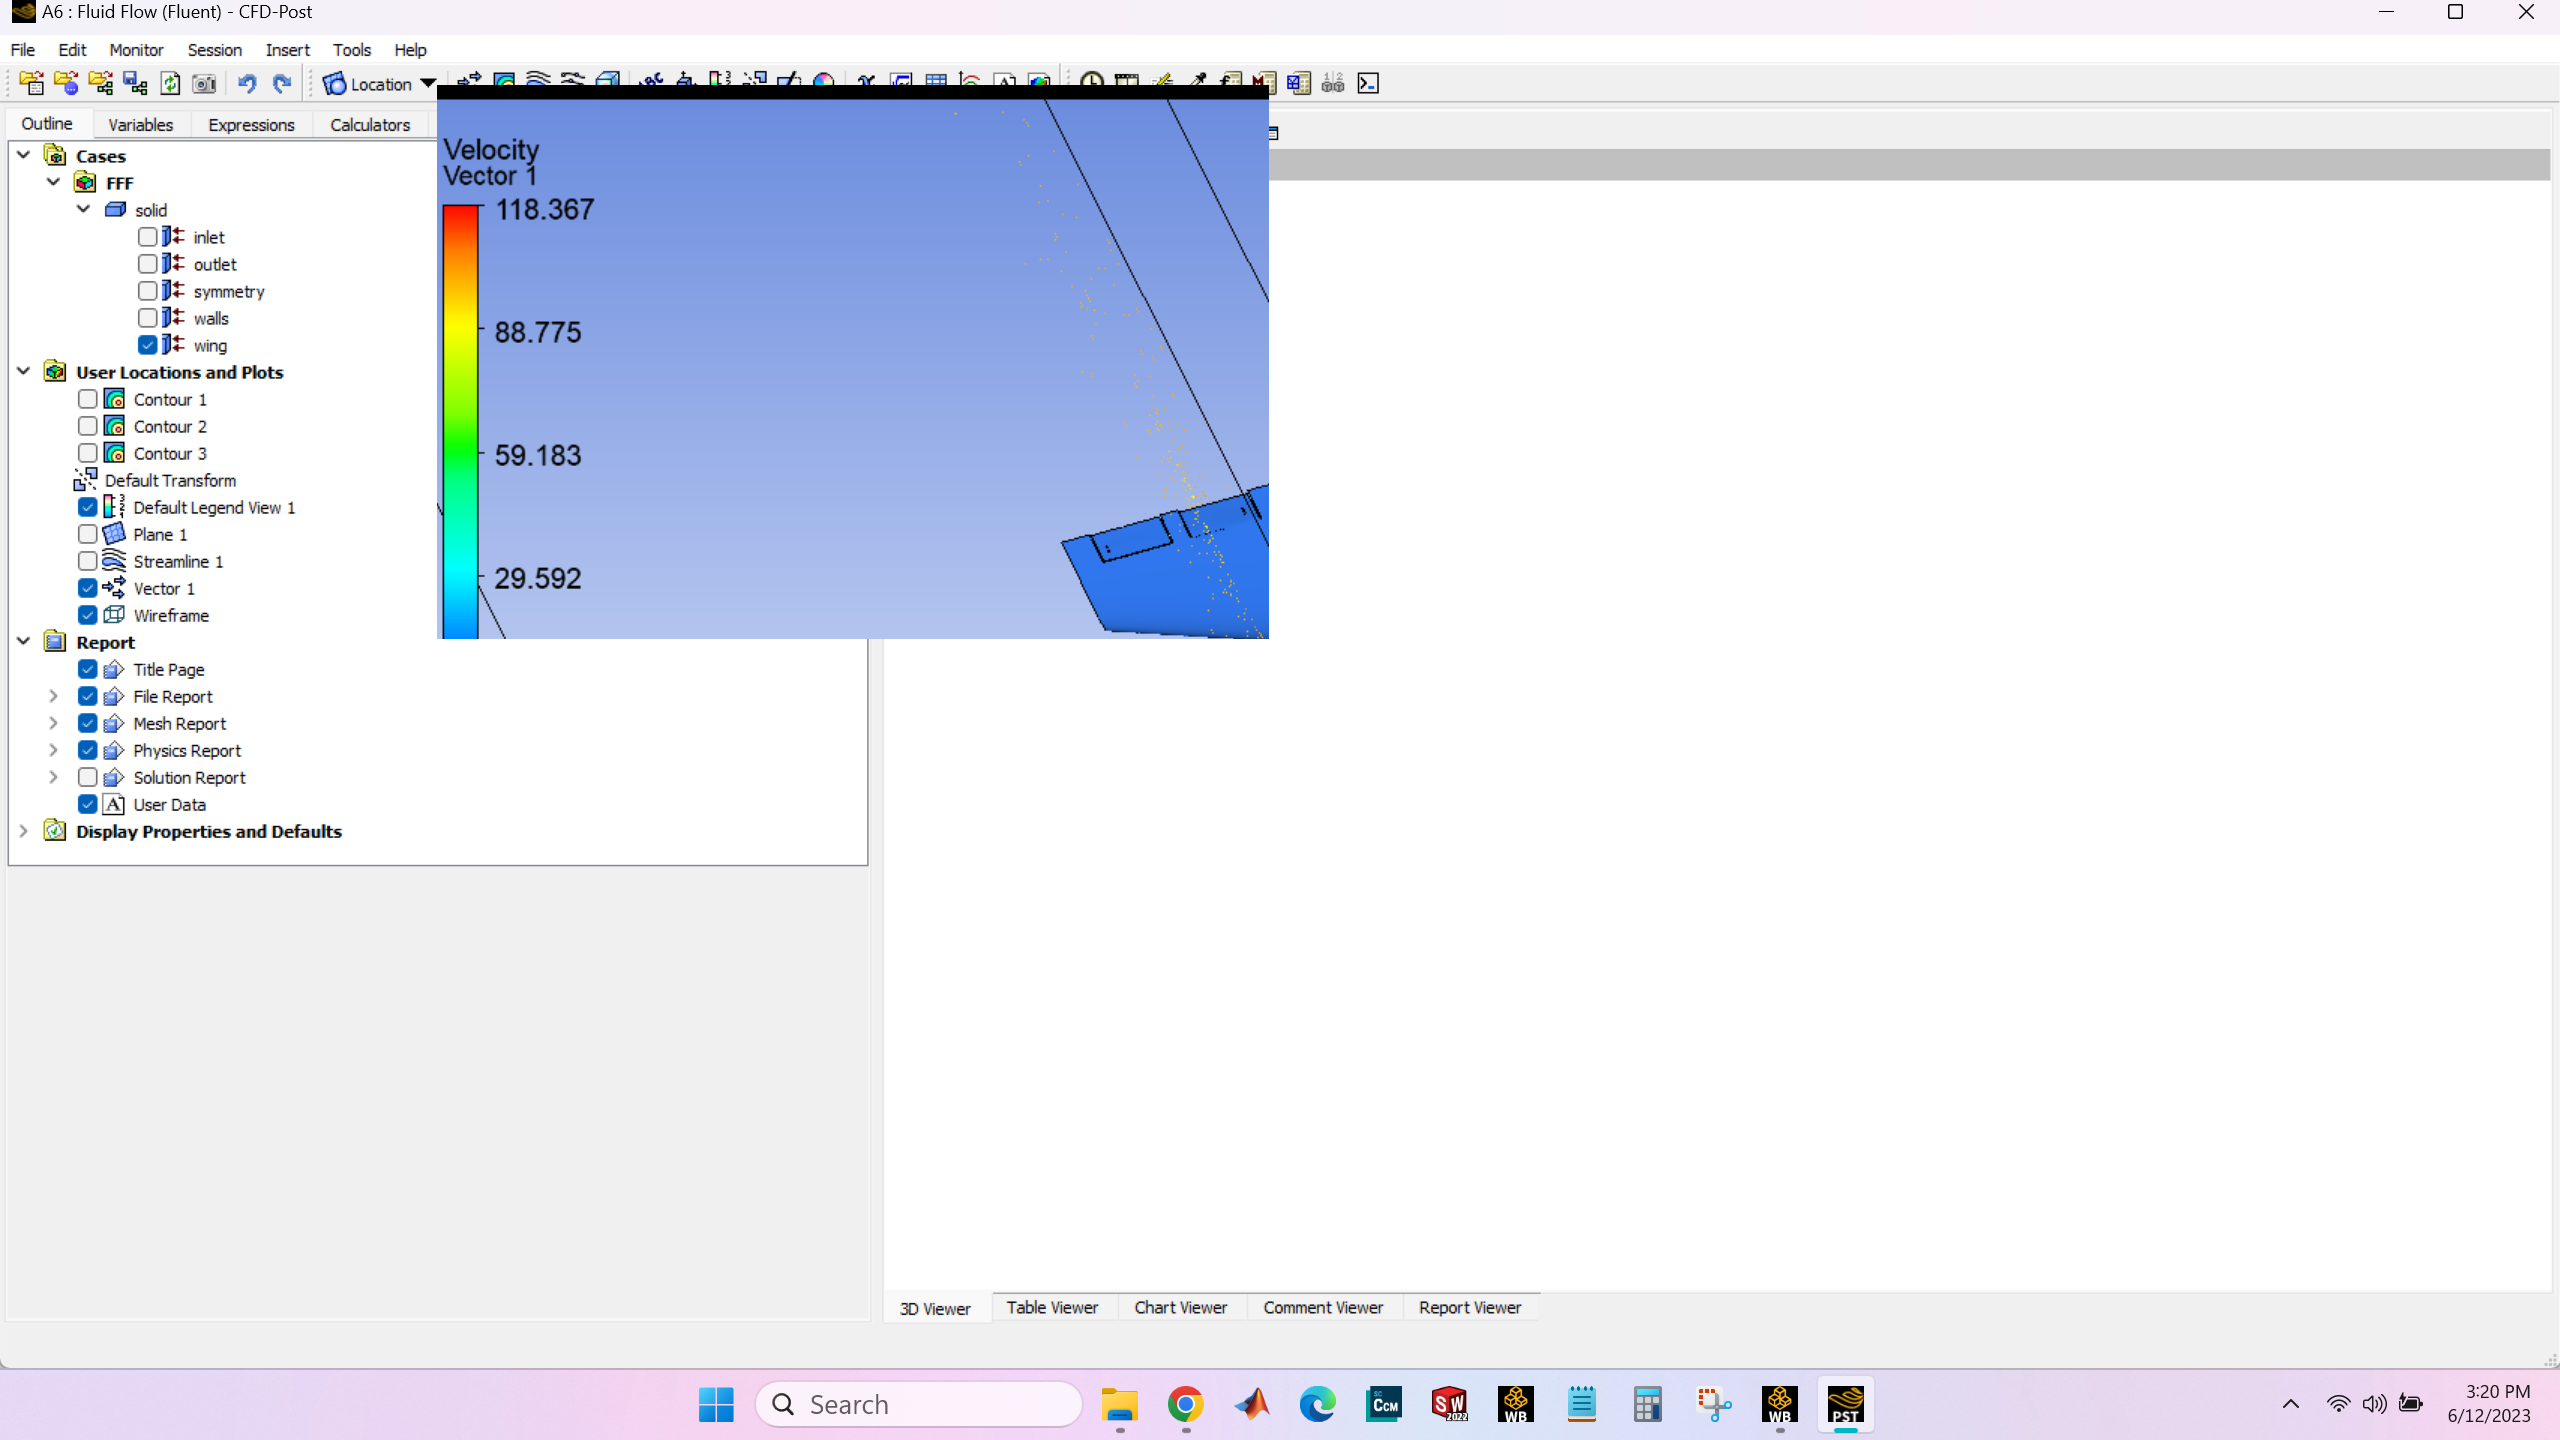2560x1440 pixels.
Task: Uncheck the Vector 1 visibility checkbox
Action: tap(88, 588)
